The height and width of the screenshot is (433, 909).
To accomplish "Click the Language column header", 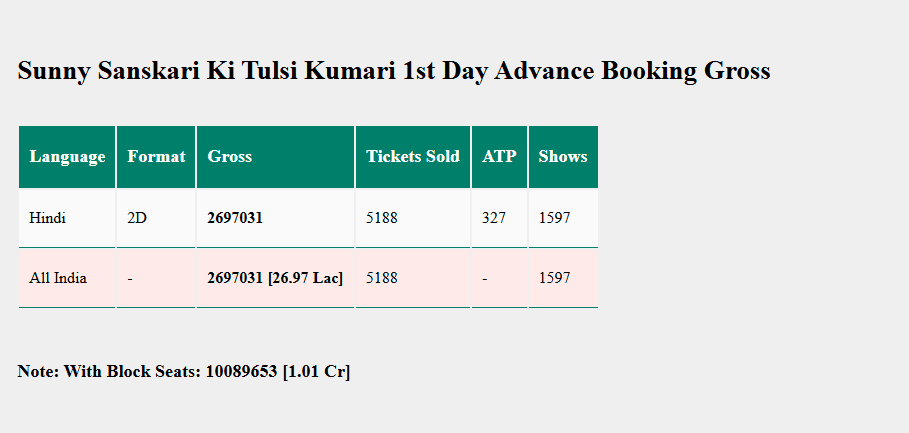I will [x=67, y=157].
